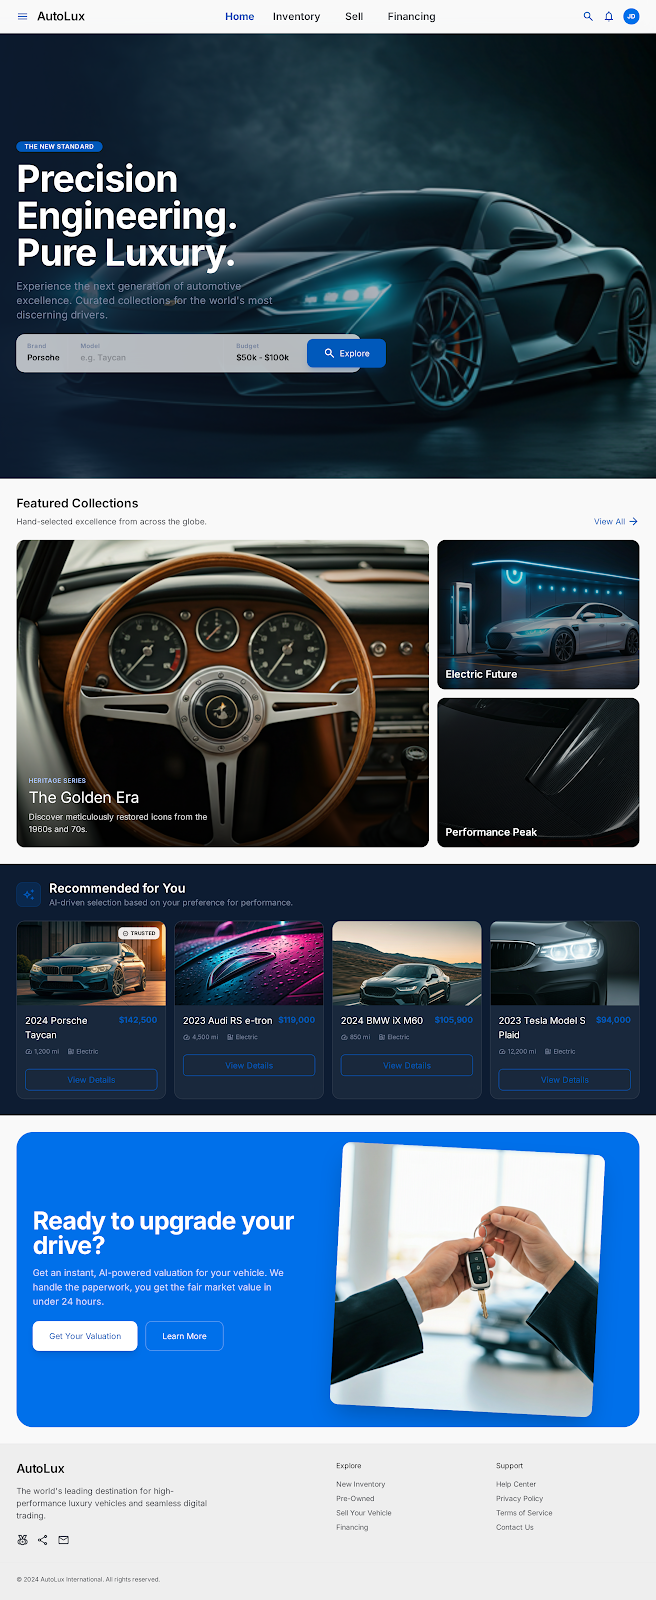
Task: Click the AI sparkle icon beside Recommended for You
Action: click(29, 894)
